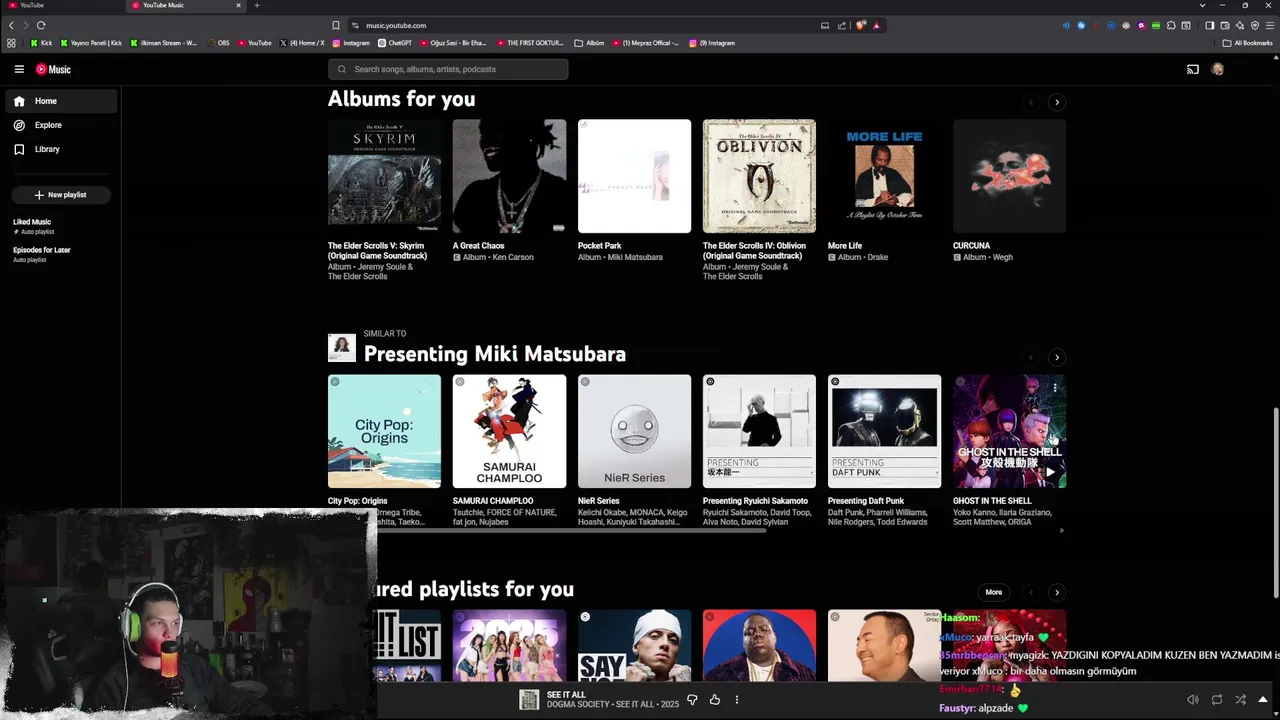1280x720 pixels.
Task: Open the Pocket Park album cover
Action: tap(634, 176)
